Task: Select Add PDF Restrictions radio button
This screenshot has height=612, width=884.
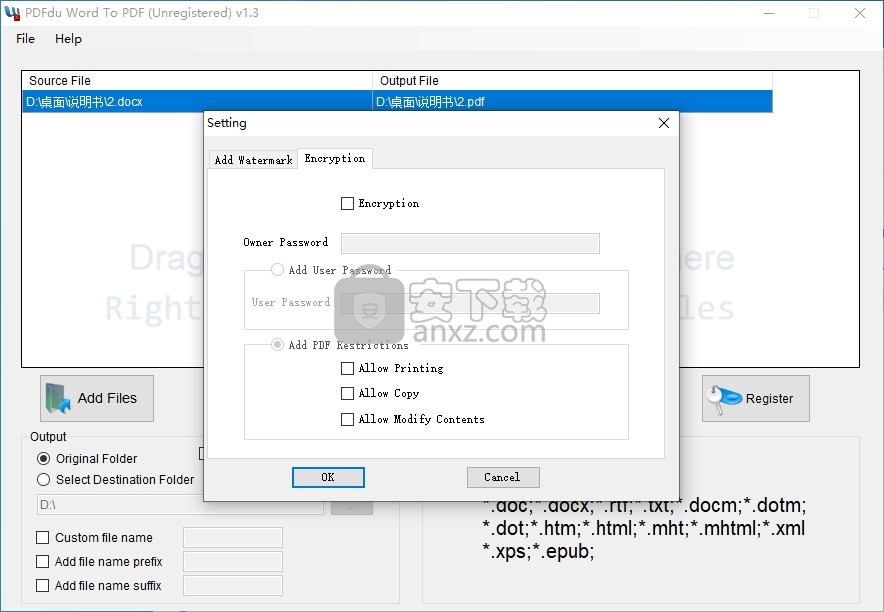Action: (x=277, y=344)
